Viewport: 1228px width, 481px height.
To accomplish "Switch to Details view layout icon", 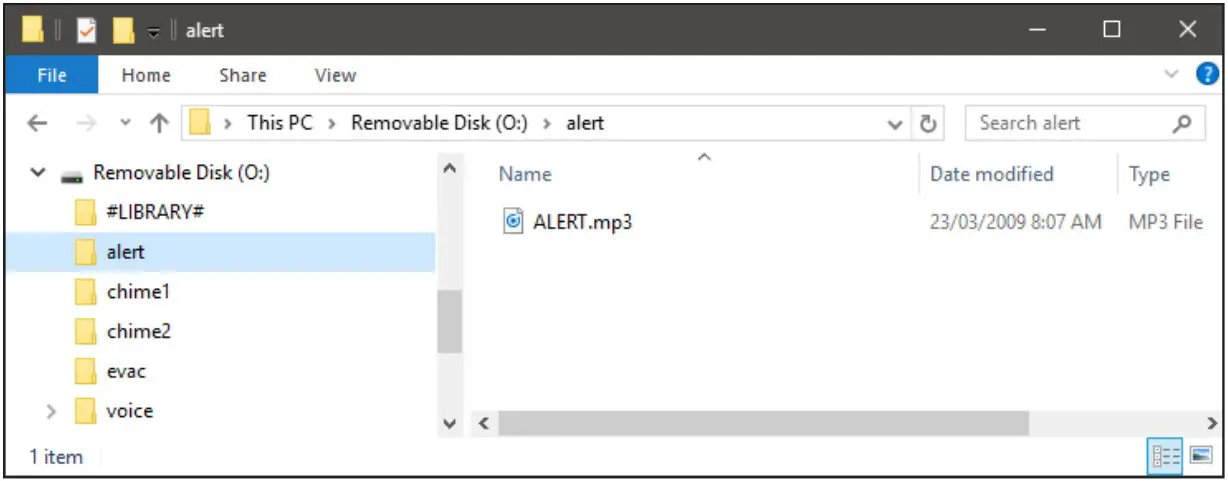I will (1166, 456).
